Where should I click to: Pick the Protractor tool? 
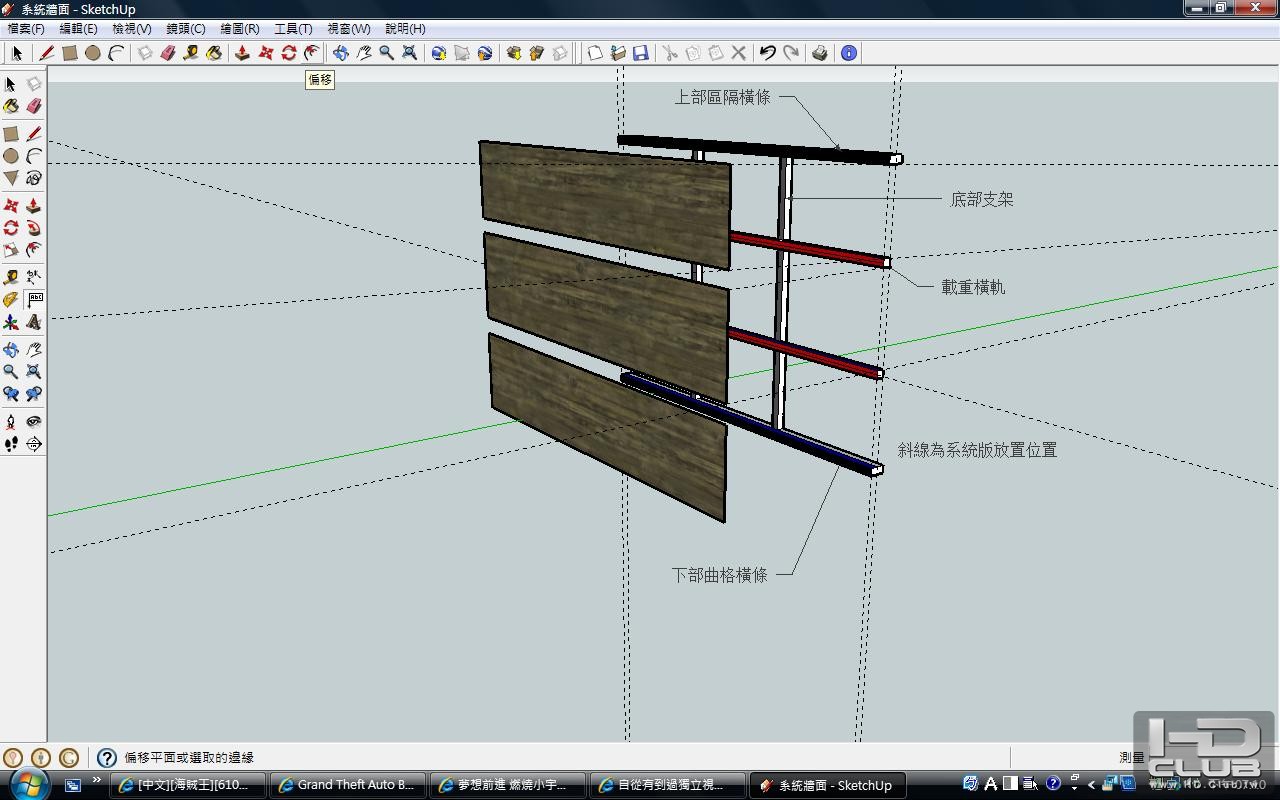coord(11,300)
